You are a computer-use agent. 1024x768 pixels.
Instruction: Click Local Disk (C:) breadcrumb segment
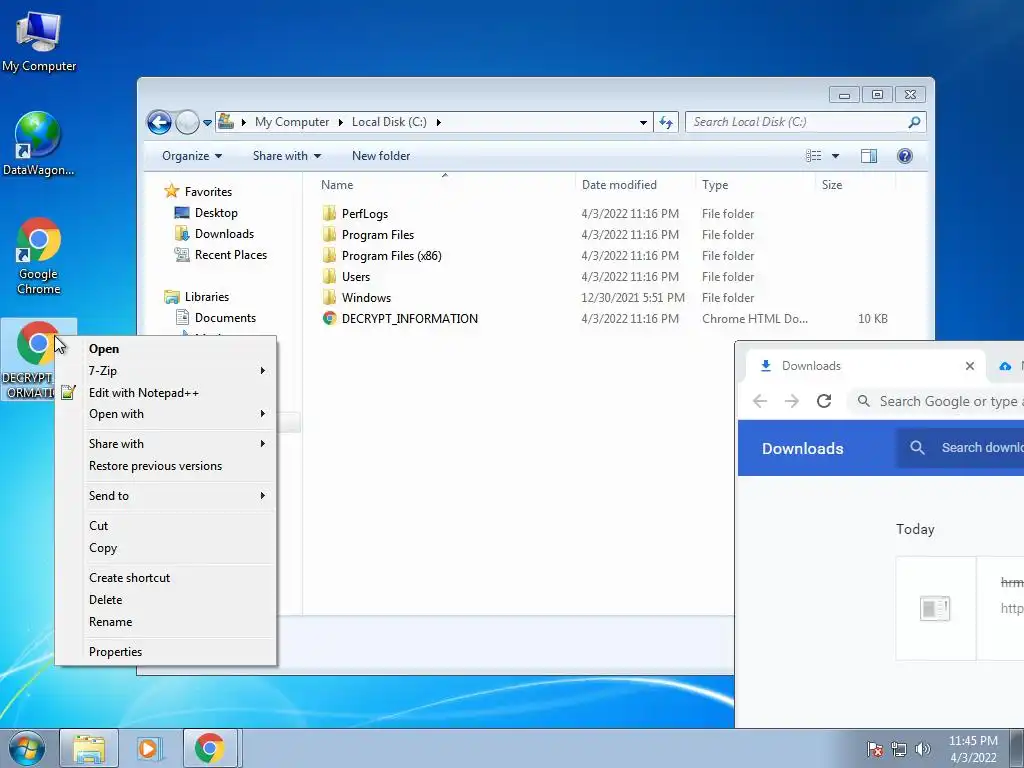(x=389, y=122)
